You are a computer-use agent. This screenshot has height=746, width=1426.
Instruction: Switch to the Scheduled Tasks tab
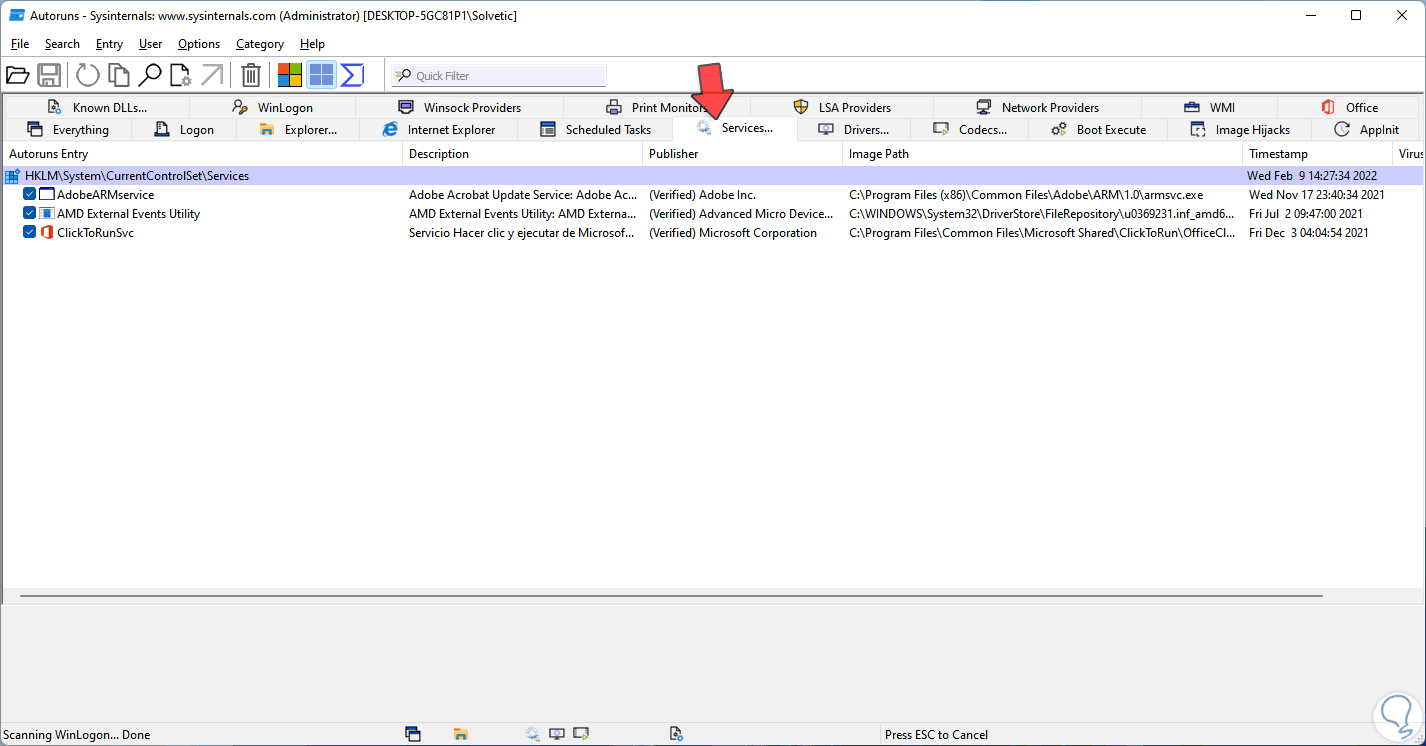point(595,130)
